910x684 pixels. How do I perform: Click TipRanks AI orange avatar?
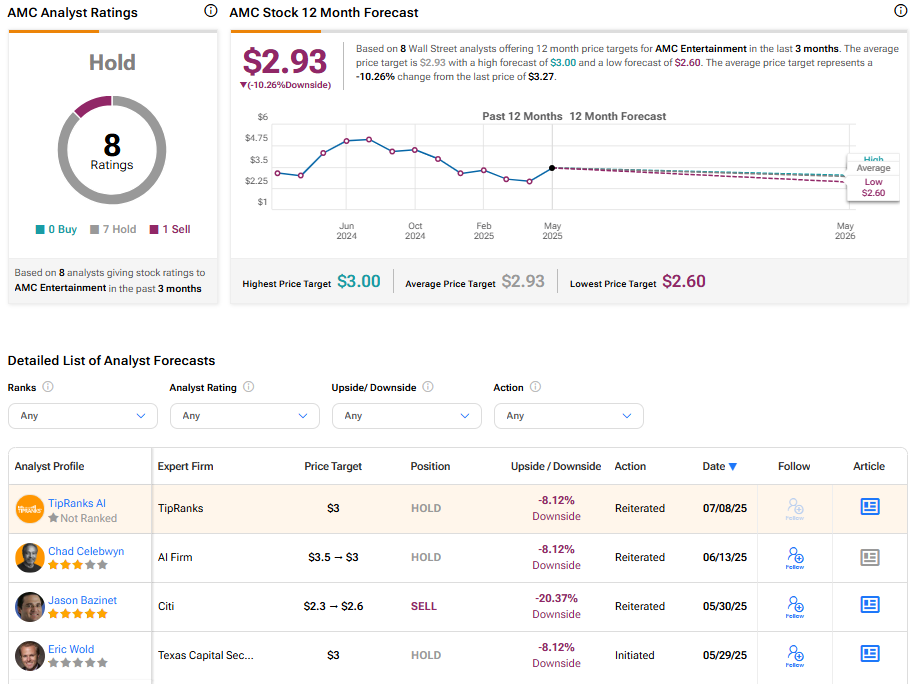[30, 509]
